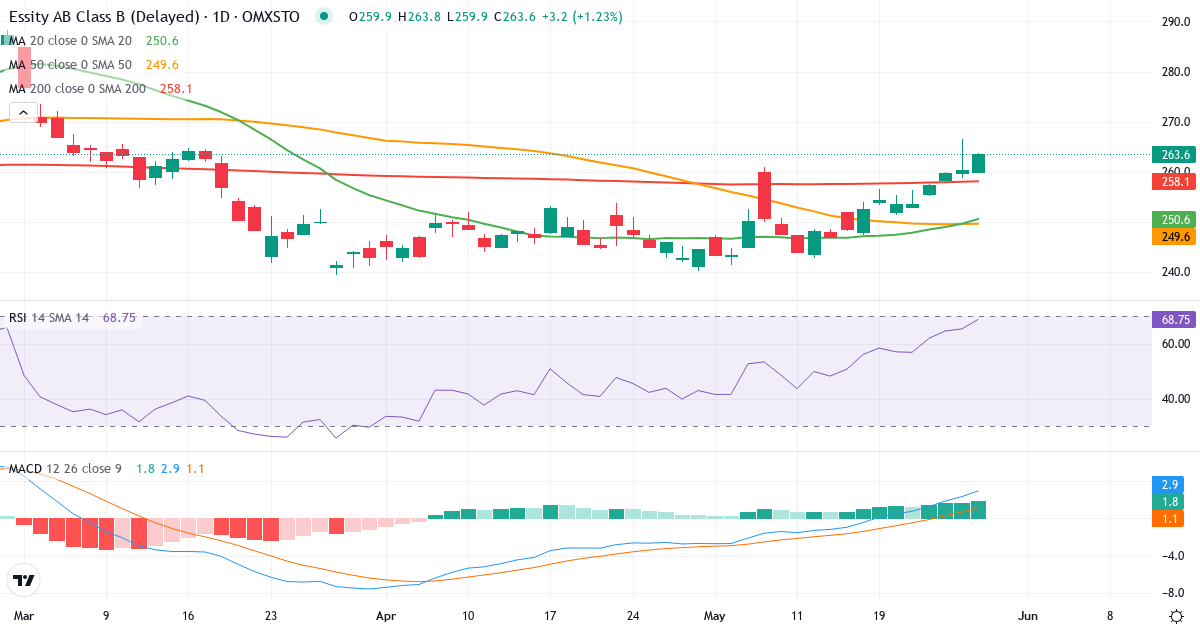Click the 60.00 RSI axis value
This screenshot has height=630, width=1200.
[x=1175, y=343]
